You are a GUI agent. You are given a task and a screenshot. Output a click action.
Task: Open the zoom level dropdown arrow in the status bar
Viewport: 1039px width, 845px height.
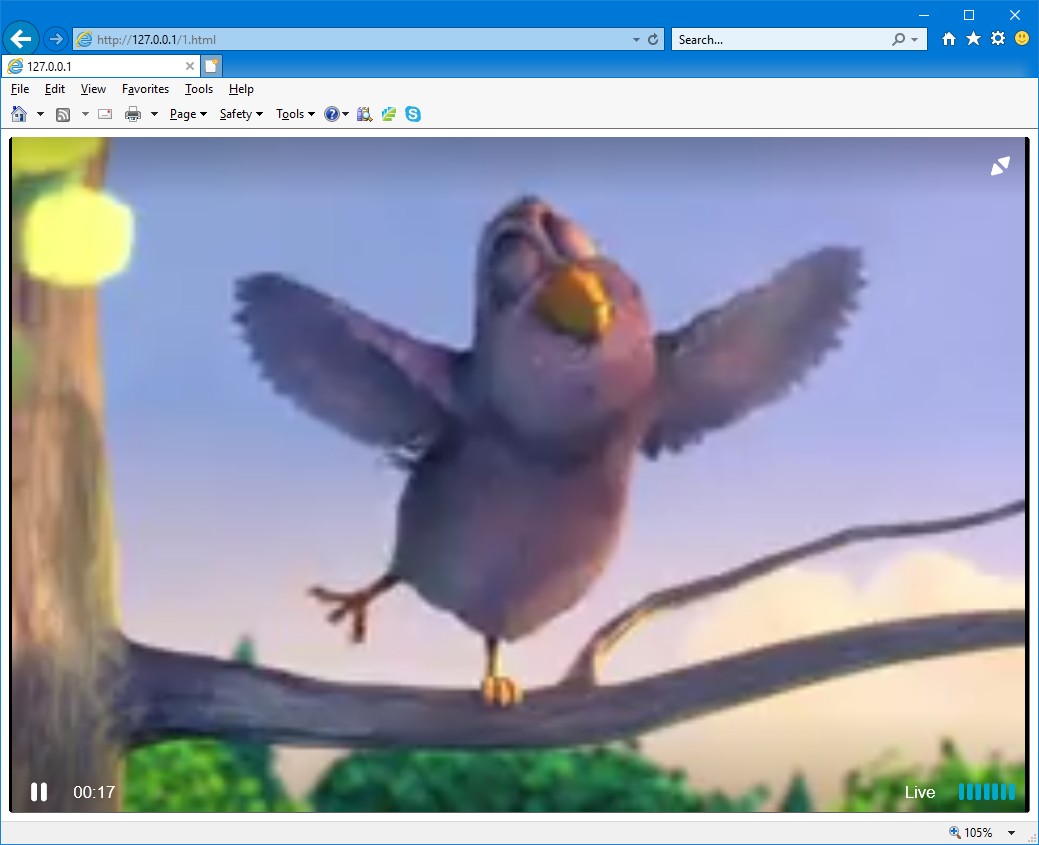1011,833
